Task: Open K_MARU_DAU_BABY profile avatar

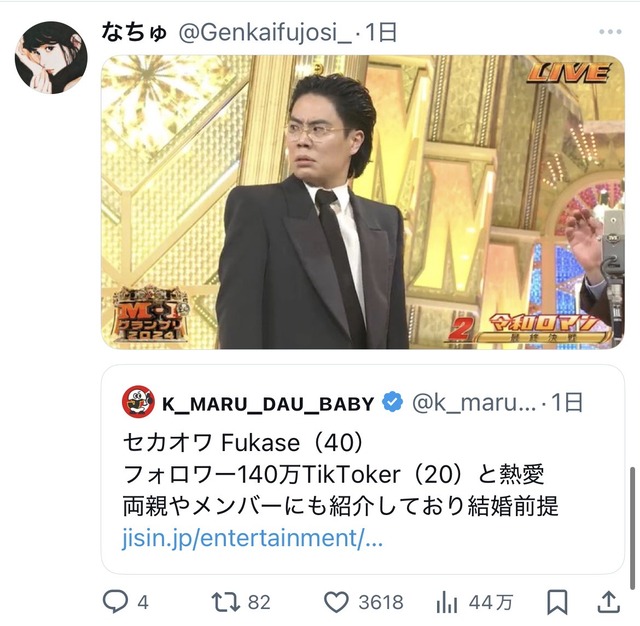Action: coord(138,402)
